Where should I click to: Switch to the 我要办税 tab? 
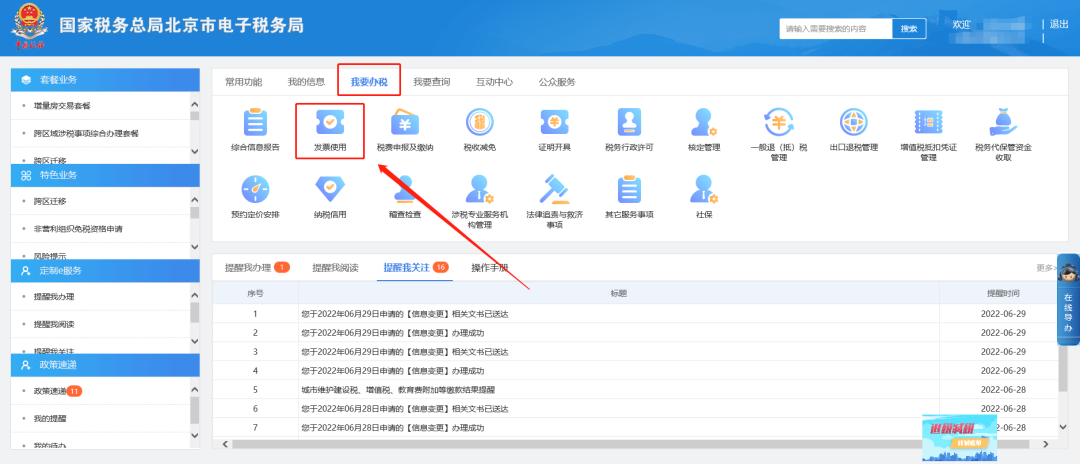[x=369, y=81]
